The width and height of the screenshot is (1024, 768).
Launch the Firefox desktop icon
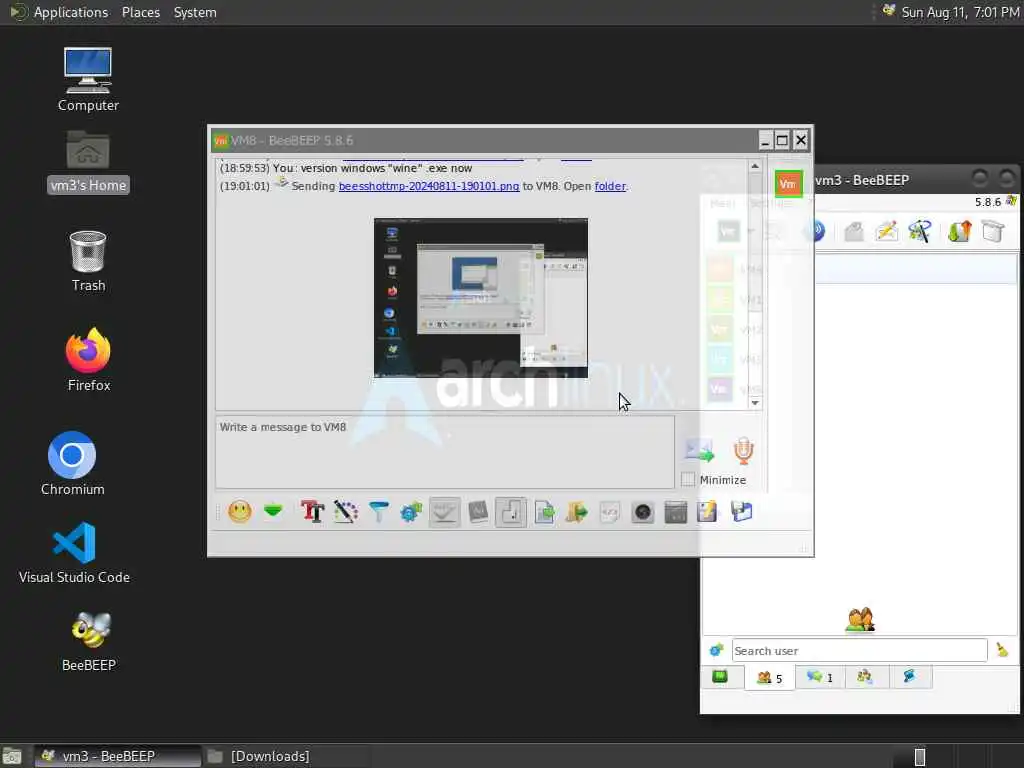pos(88,359)
